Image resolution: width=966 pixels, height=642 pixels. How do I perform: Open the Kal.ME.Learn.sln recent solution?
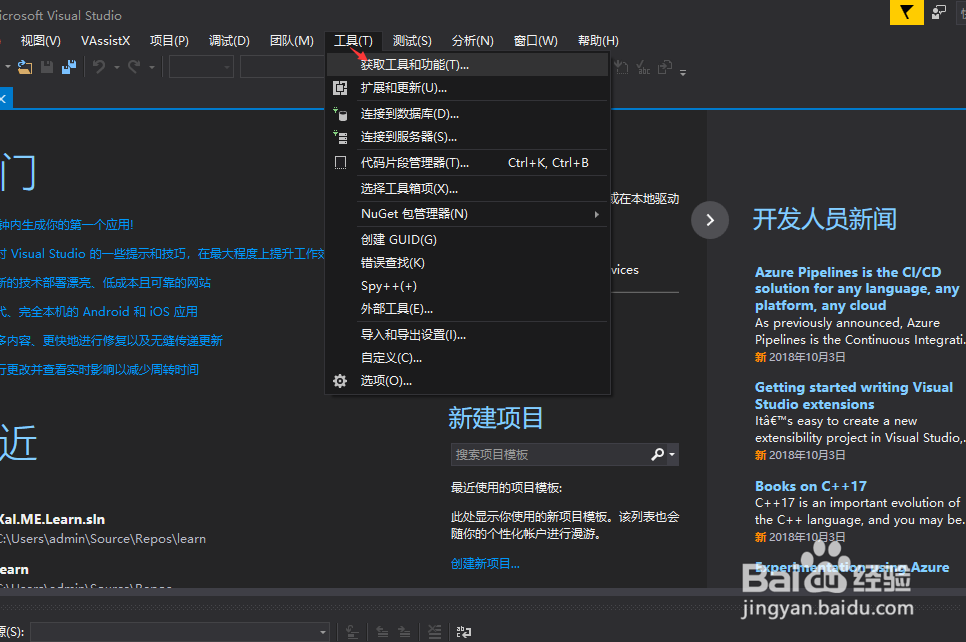point(52,519)
